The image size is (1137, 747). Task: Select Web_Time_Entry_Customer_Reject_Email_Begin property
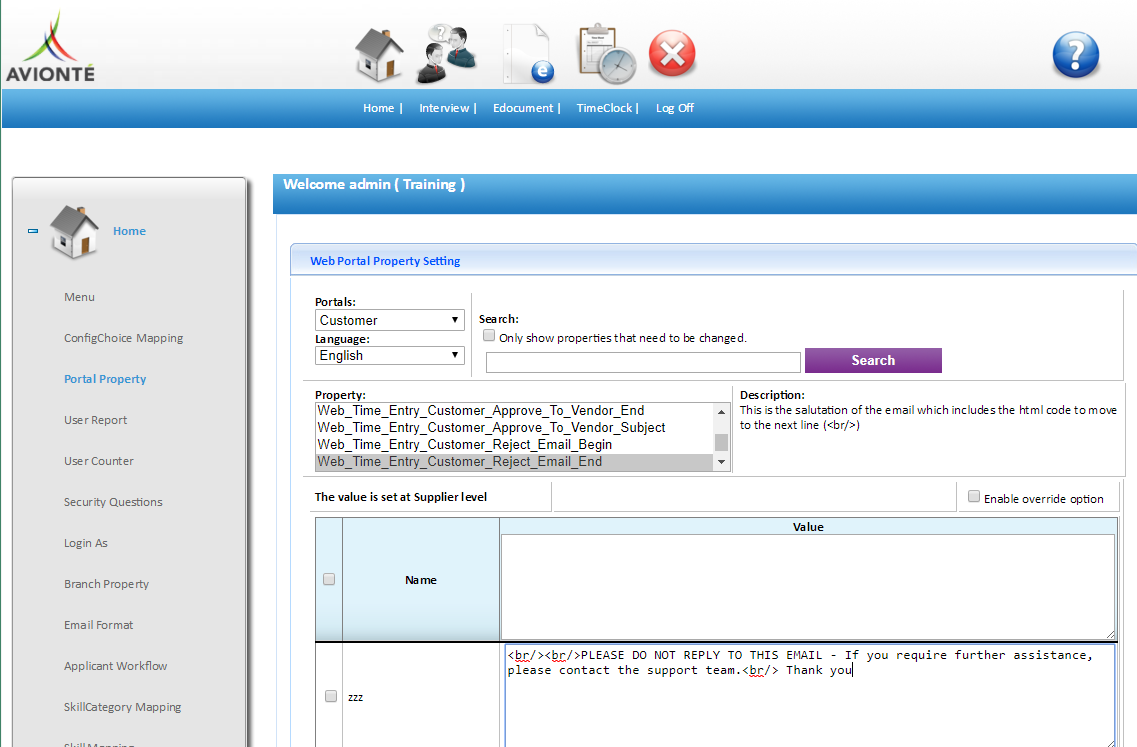515,445
